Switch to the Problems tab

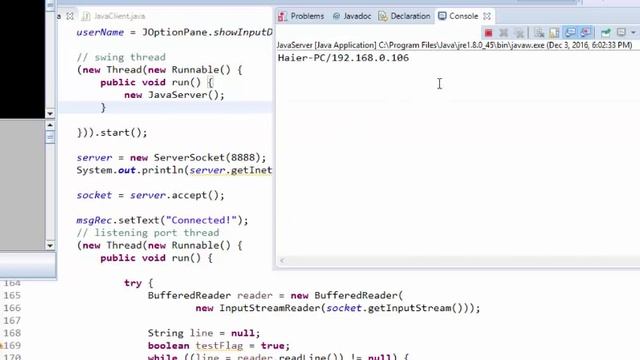tap(307, 16)
